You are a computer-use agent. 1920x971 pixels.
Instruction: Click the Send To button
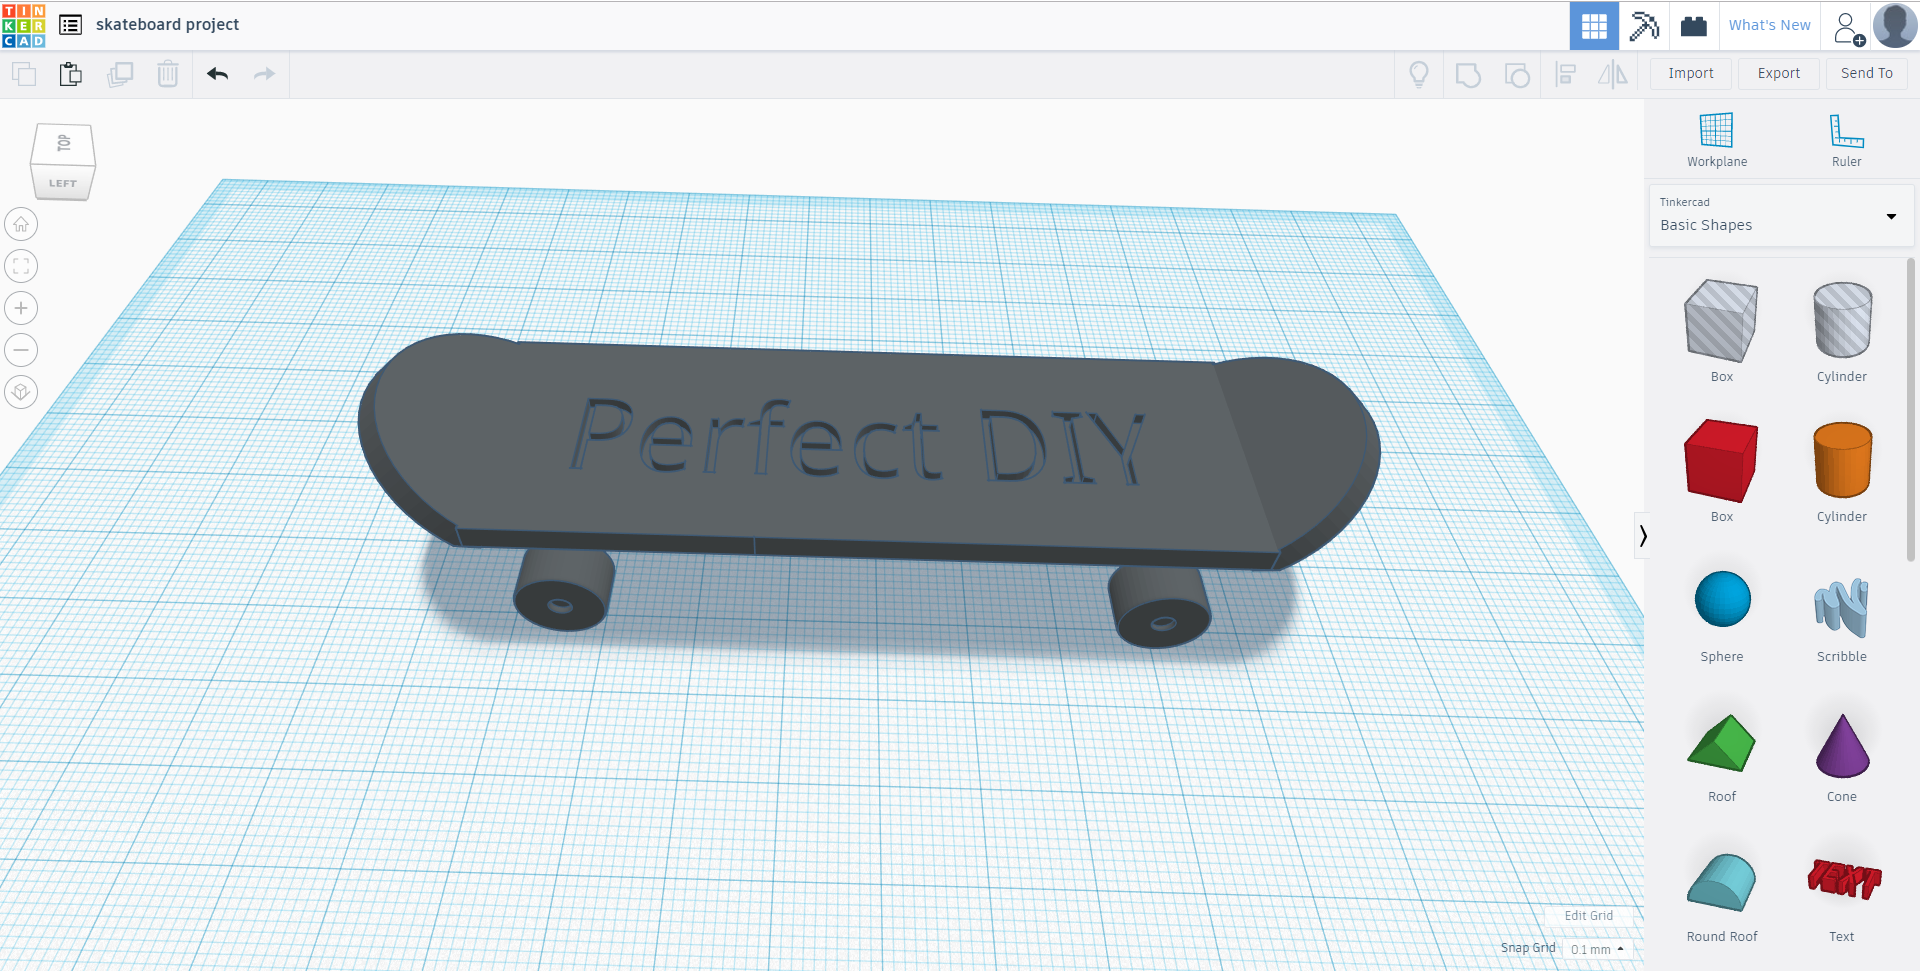coord(1867,73)
